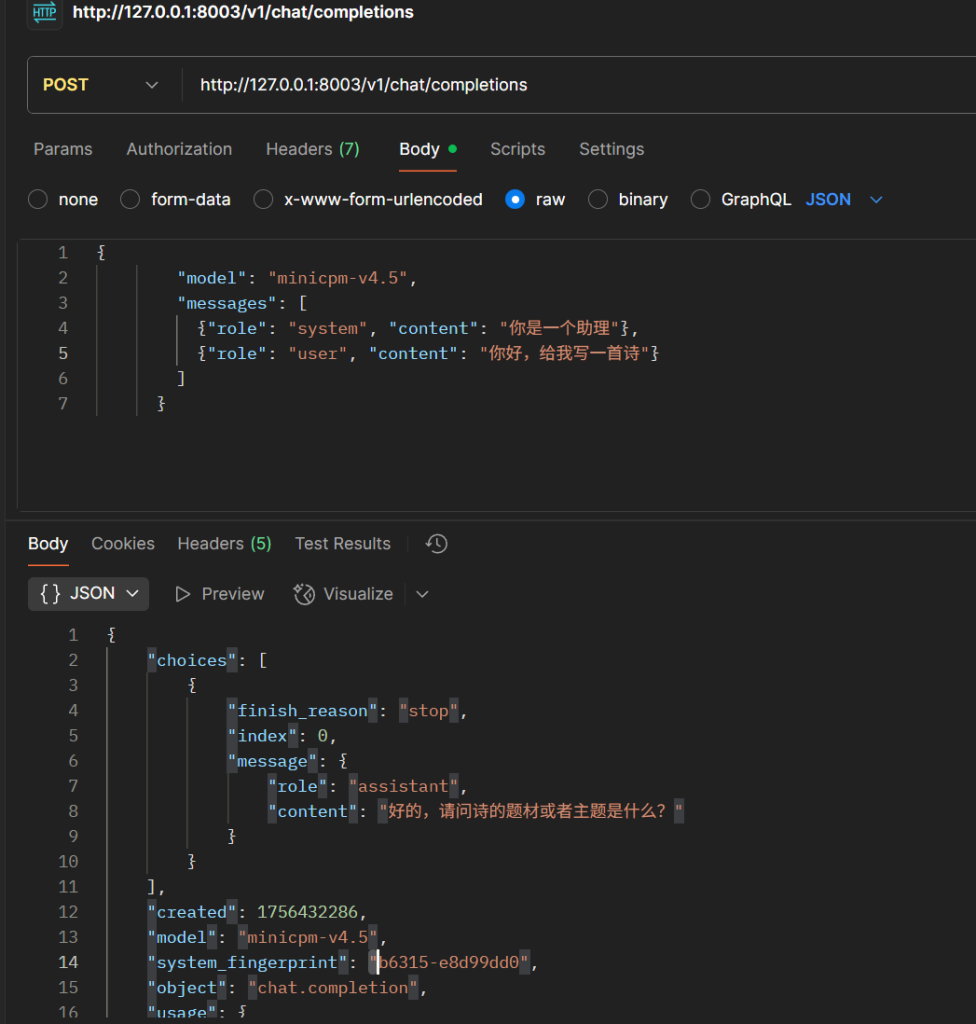Image resolution: width=976 pixels, height=1024 pixels.
Task: Expand the chevron next to Visualize
Action: coord(422,594)
